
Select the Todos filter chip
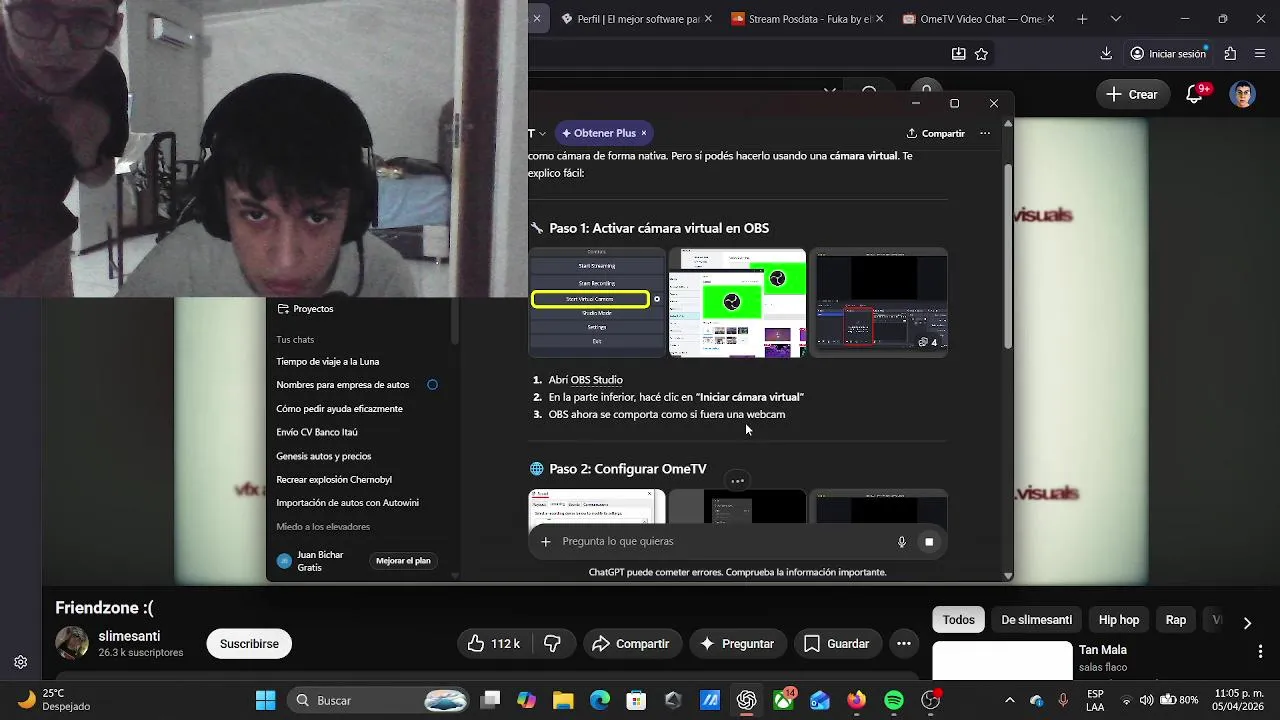pos(958,620)
